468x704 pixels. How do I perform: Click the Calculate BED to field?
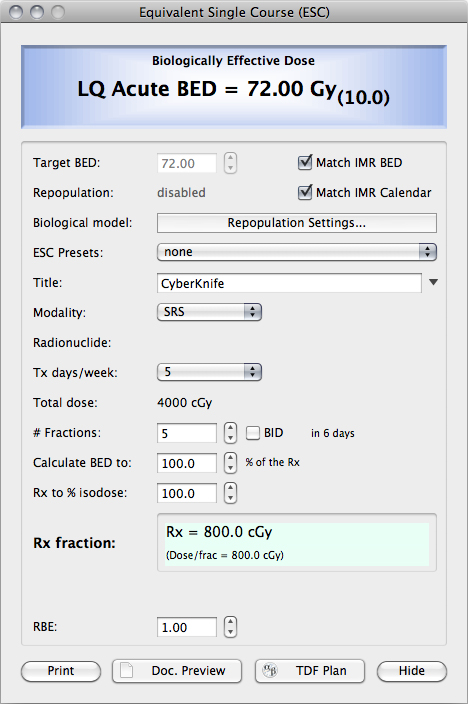pyautogui.click(x=187, y=463)
